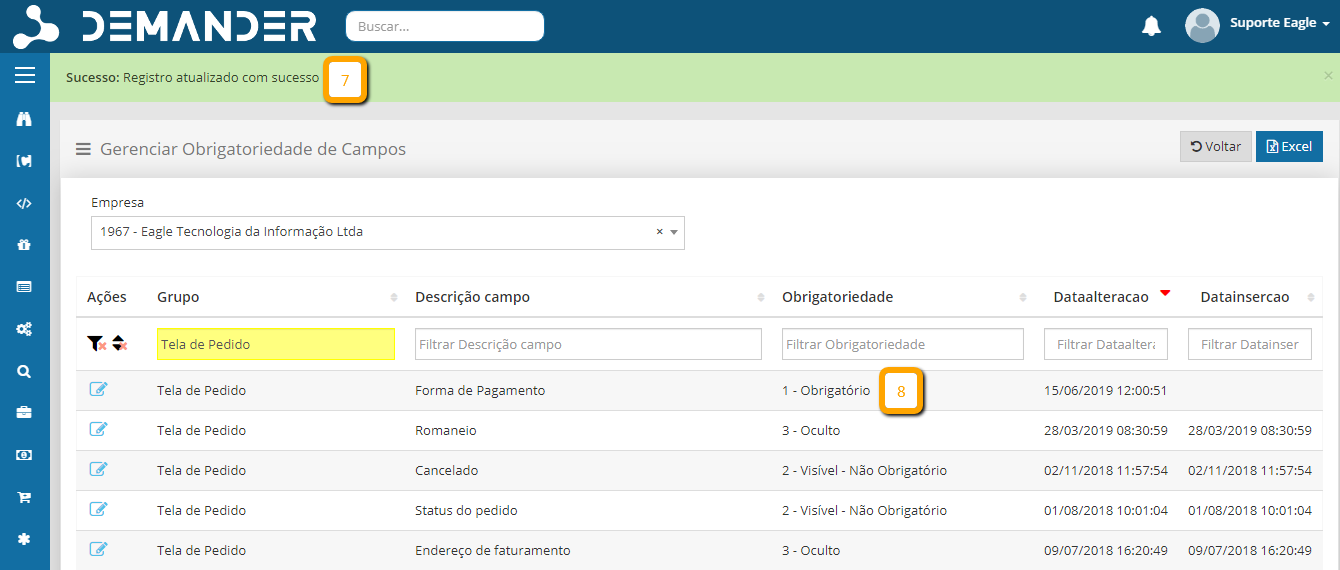Viewport: 1340px width, 570px height.
Task: Open the hamburger menu in the sidebar
Action: click(x=25, y=76)
